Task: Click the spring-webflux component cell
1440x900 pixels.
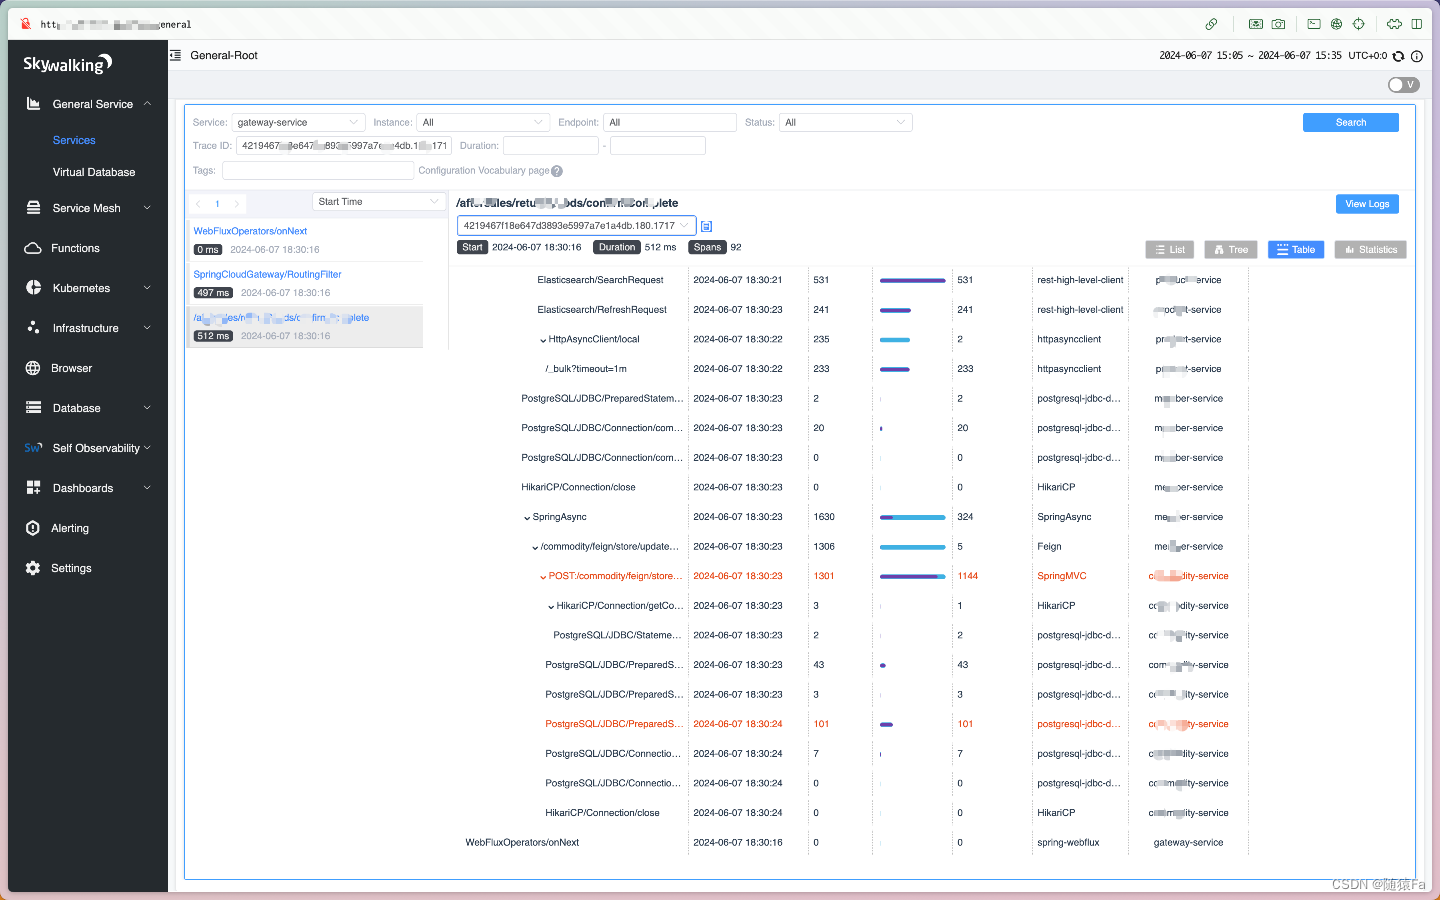Action: click(x=1068, y=843)
